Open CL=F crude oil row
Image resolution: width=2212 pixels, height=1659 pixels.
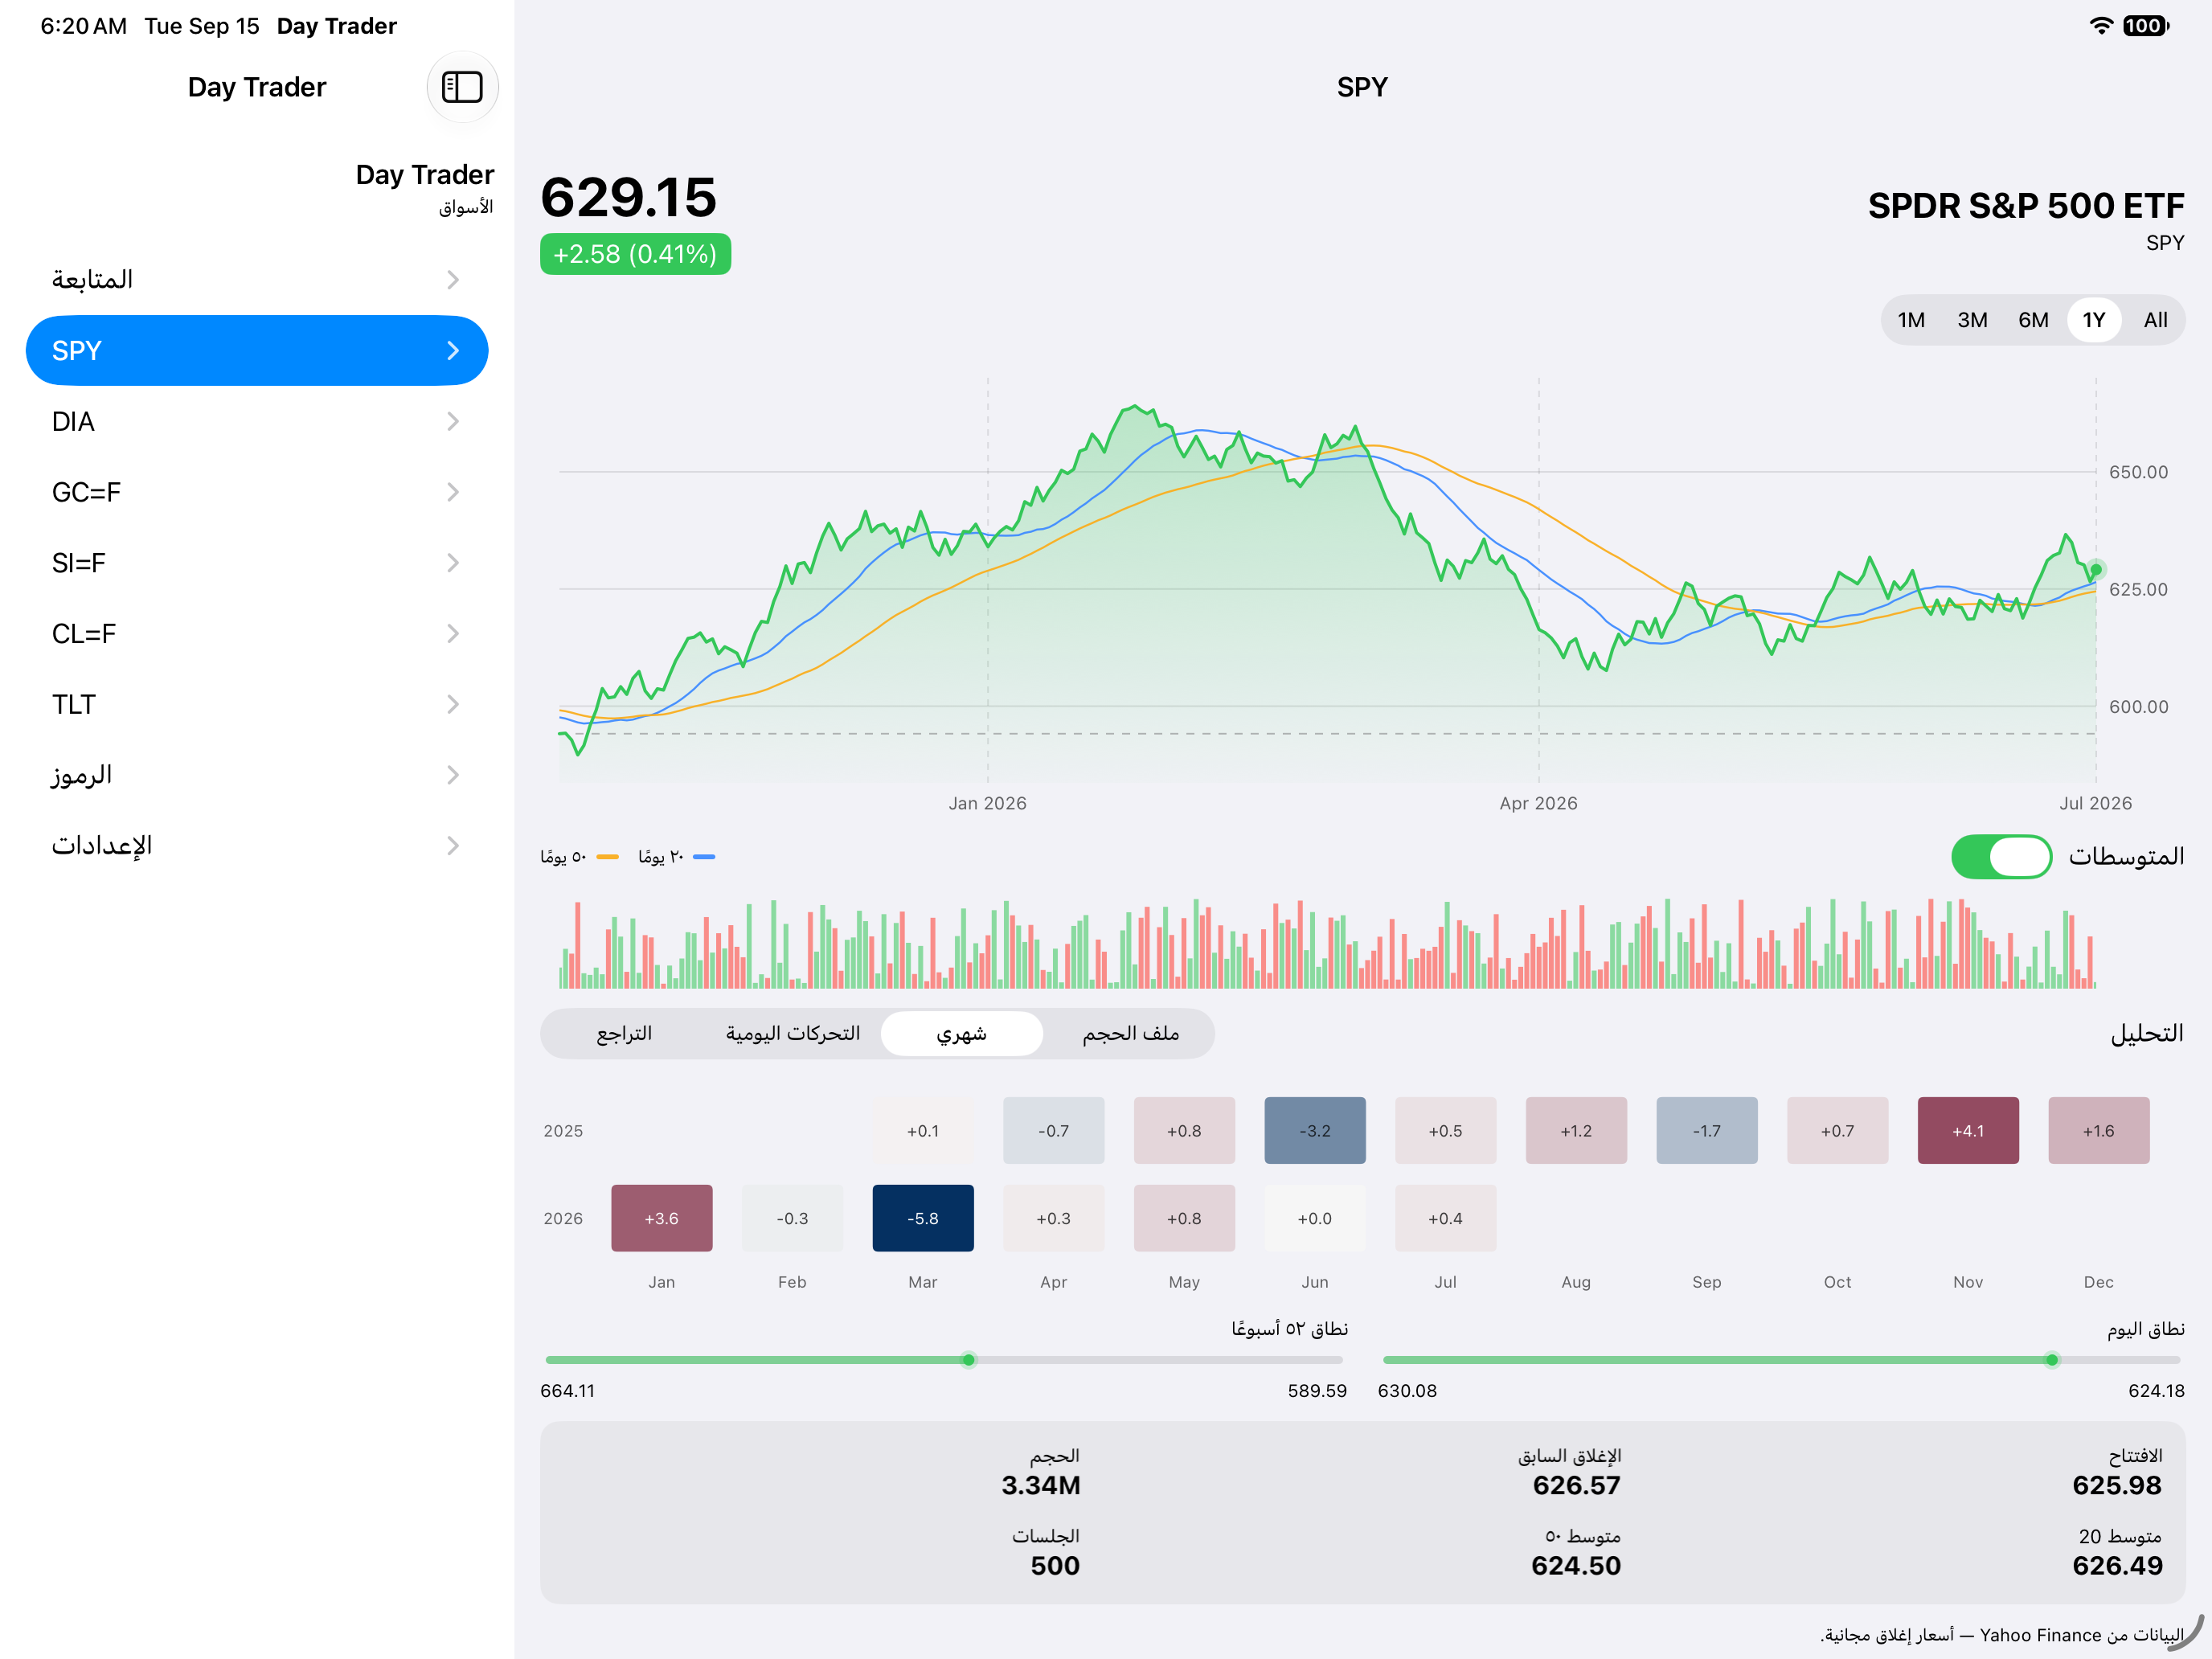pos(257,634)
